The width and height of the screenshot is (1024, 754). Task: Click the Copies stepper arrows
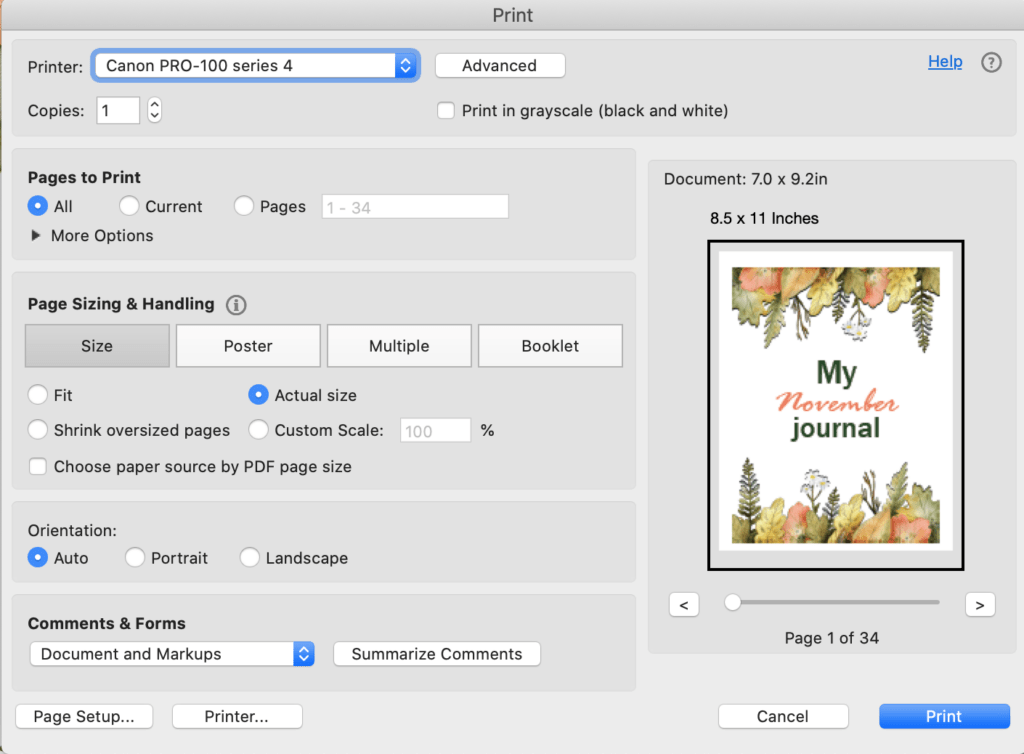[x=154, y=110]
